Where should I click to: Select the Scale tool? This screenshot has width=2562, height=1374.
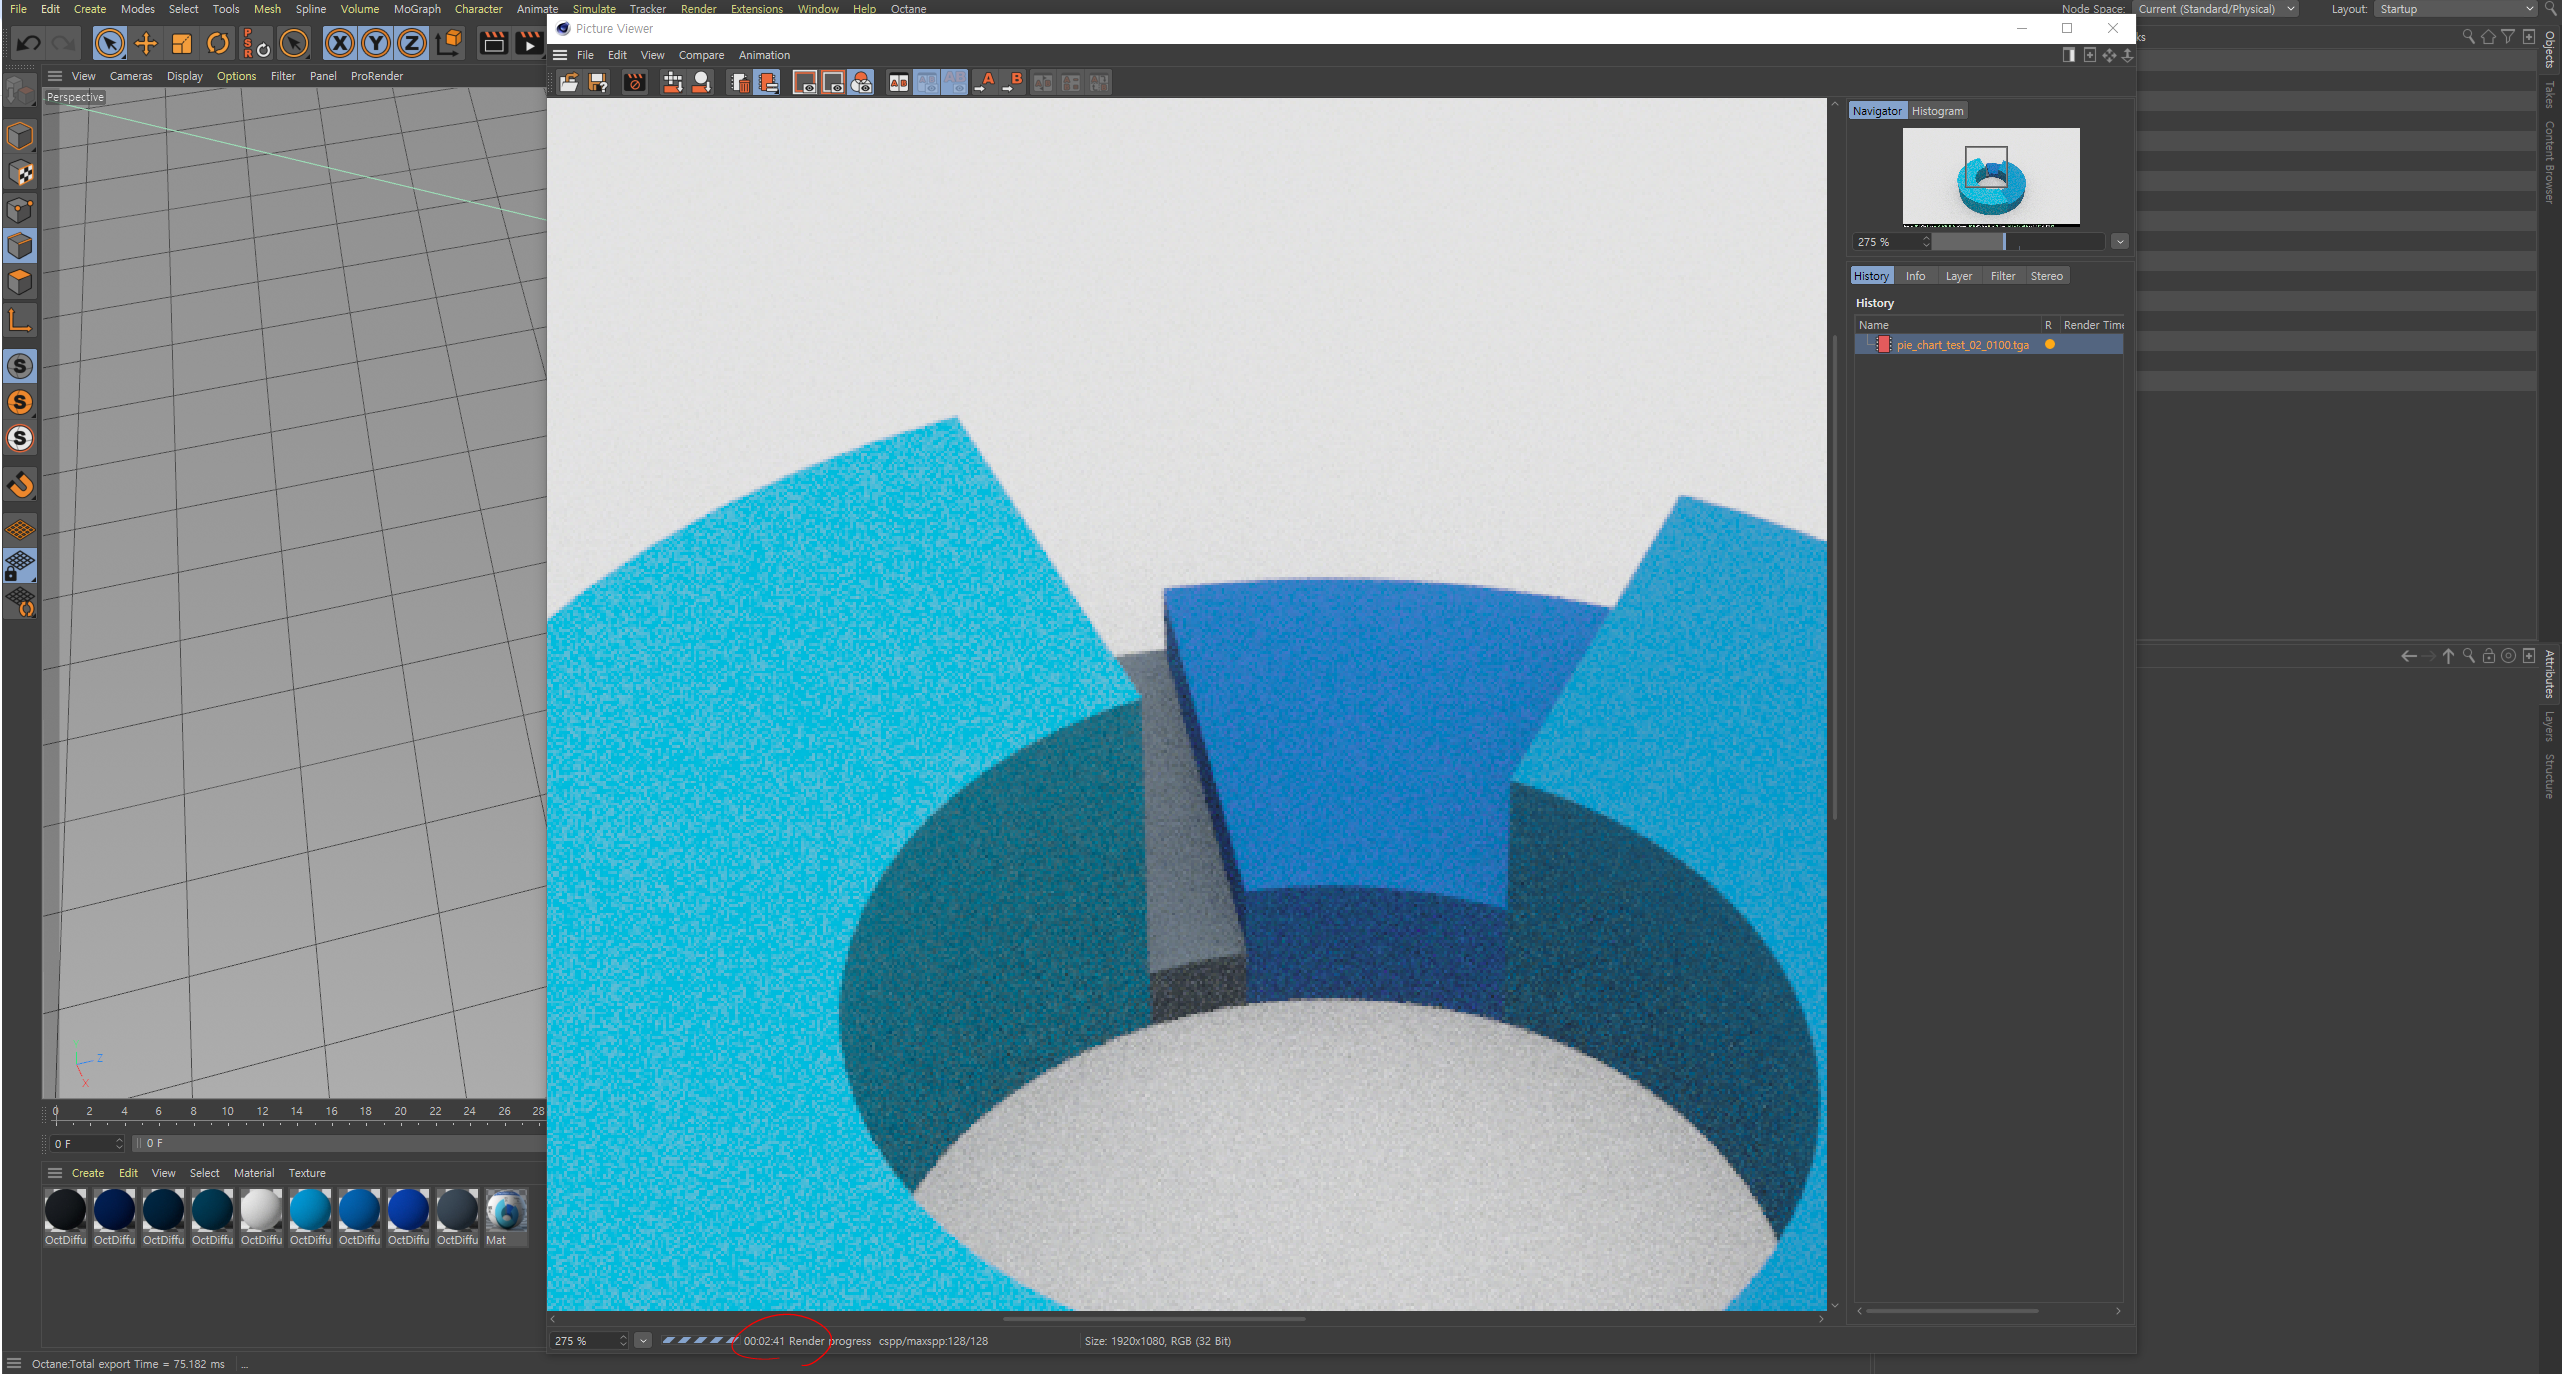182,43
